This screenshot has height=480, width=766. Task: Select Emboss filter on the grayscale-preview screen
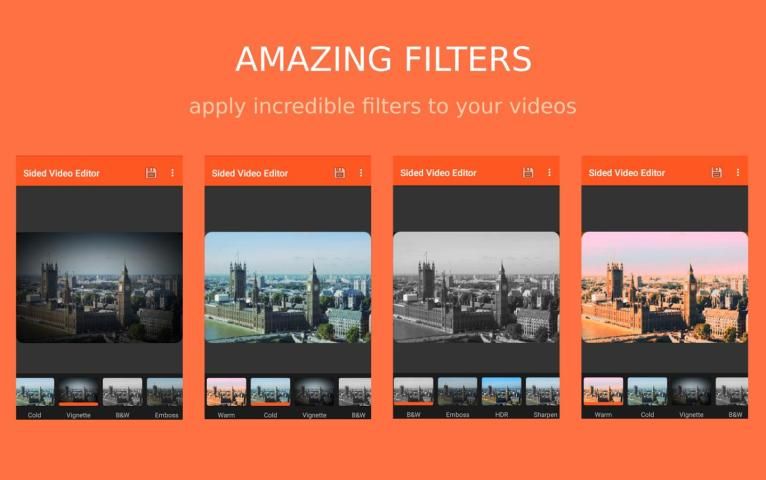click(x=457, y=392)
